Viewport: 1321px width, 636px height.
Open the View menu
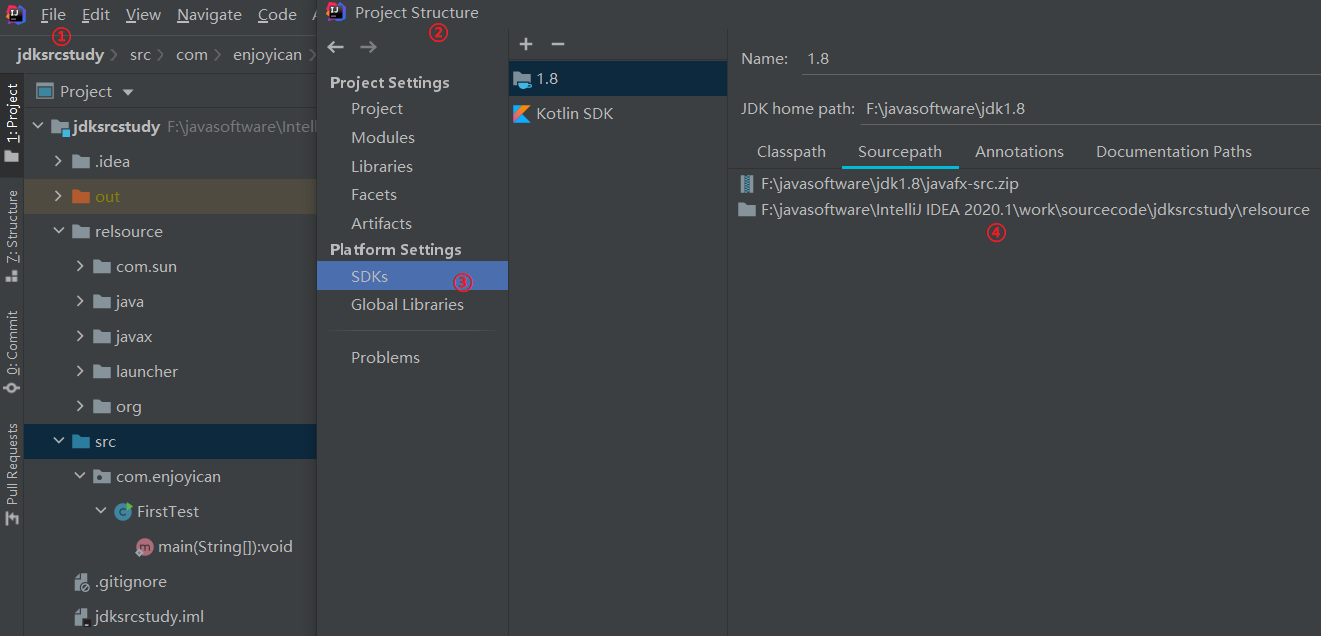point(143,14)
